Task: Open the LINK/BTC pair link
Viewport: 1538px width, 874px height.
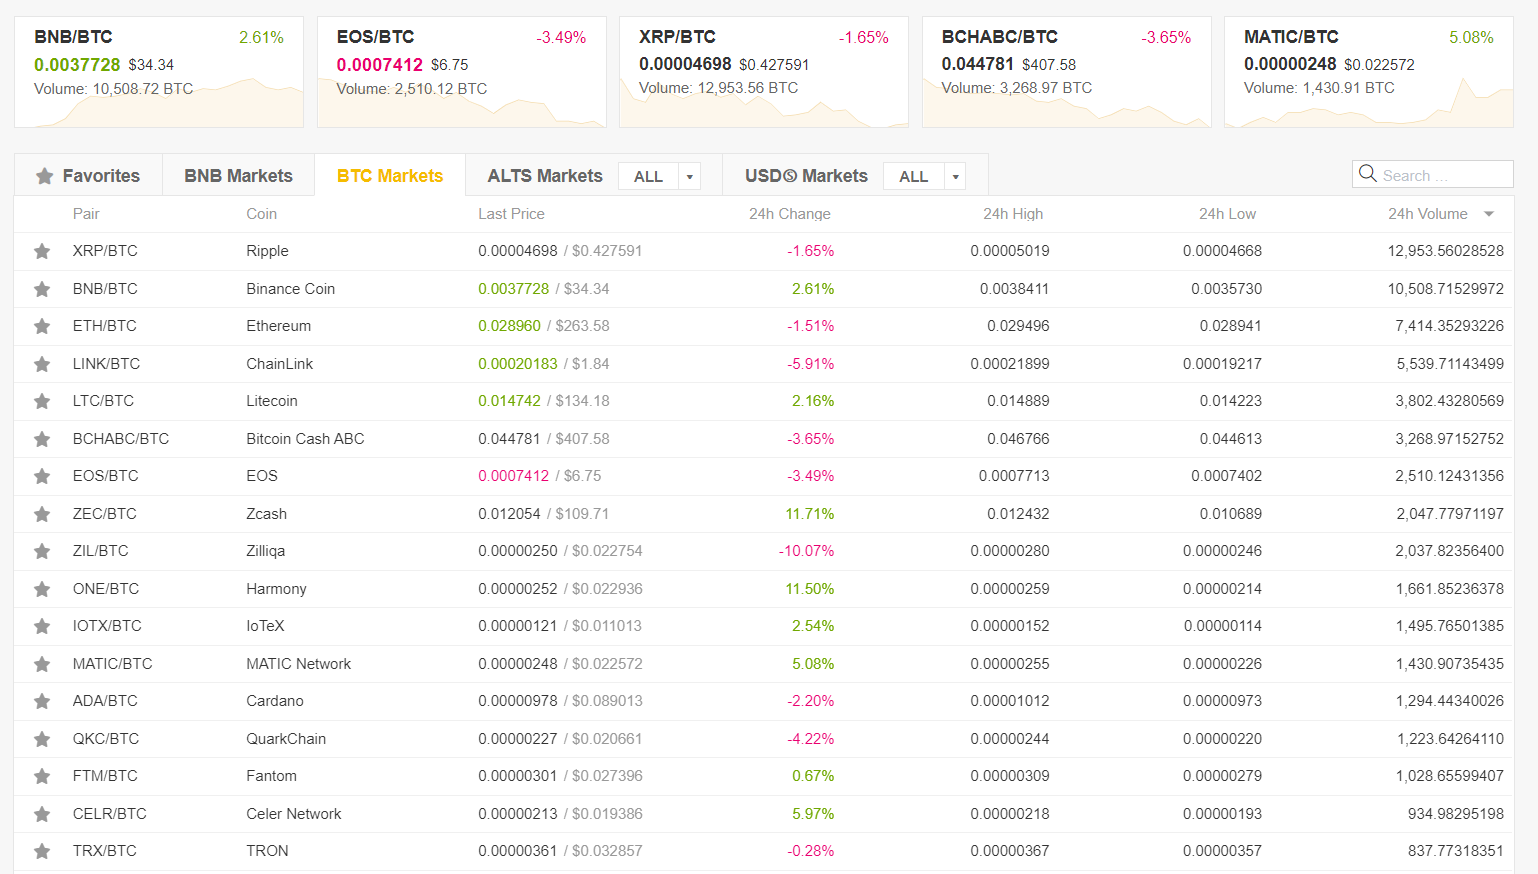Action: coord(106,364)
